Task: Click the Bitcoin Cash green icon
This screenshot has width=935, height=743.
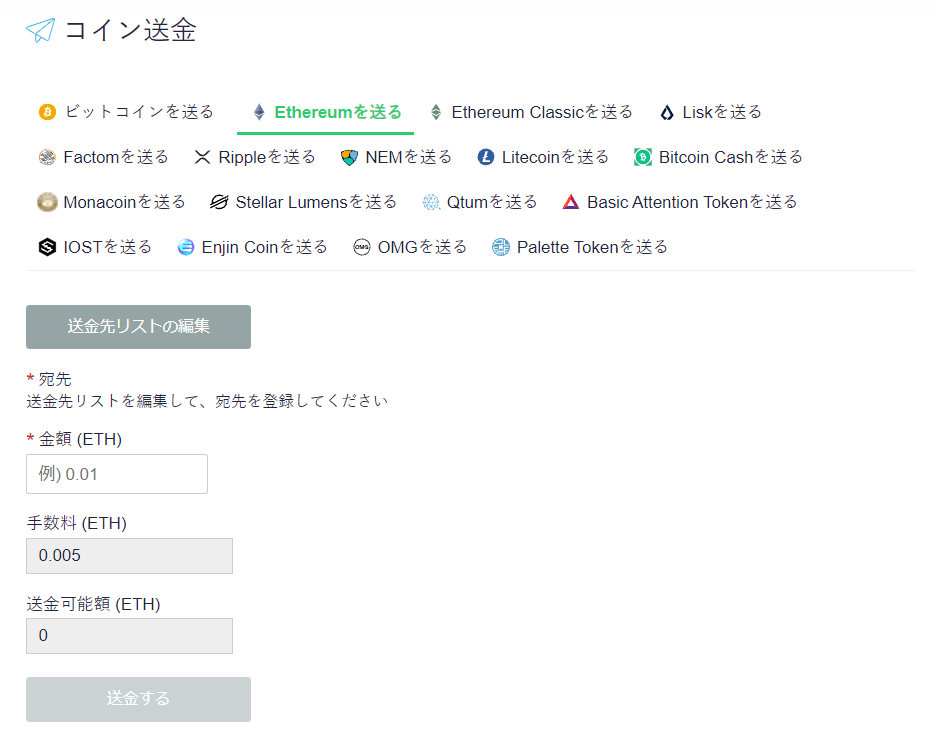Action: click(642, 157)
